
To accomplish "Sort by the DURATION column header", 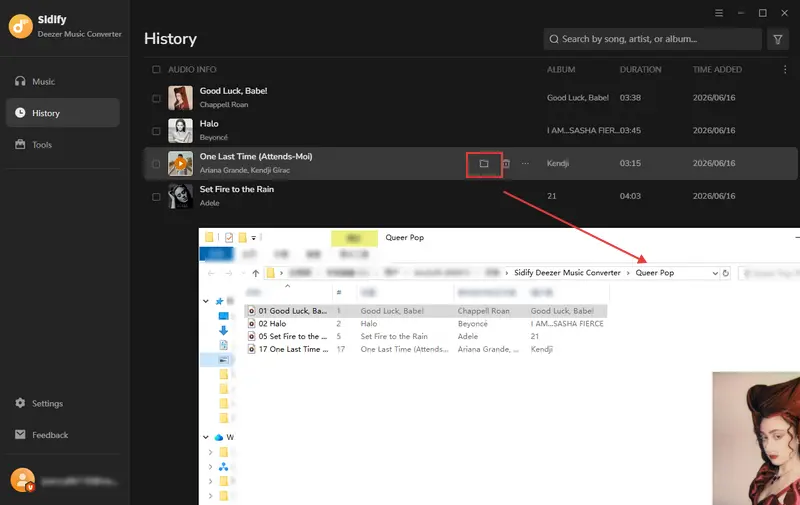I will click(640, 69).
